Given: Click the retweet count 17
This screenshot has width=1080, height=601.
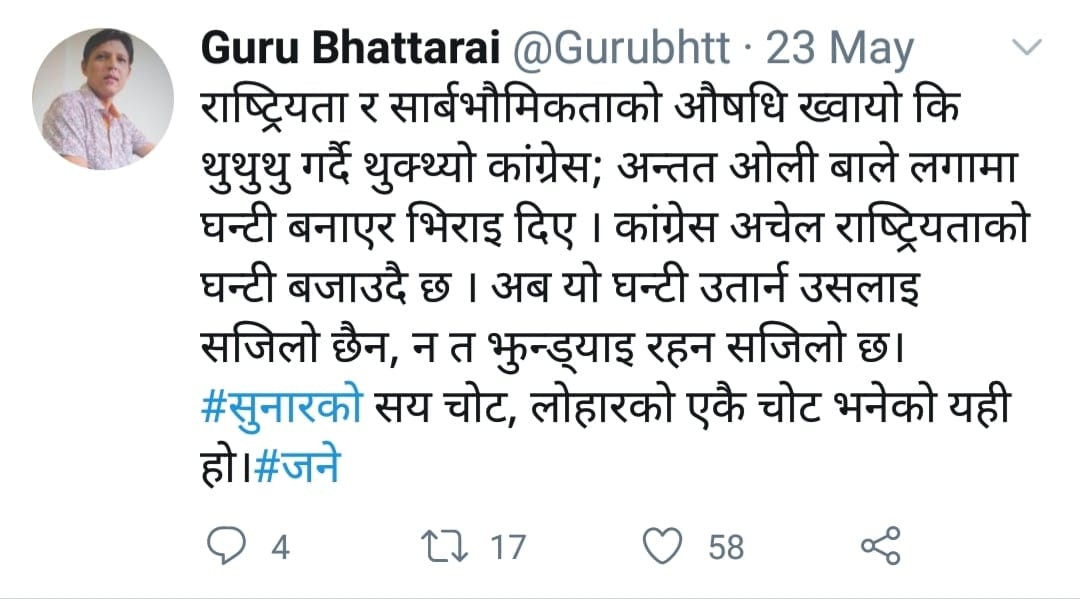Looking at the screenshot, I should pos(507,547).
